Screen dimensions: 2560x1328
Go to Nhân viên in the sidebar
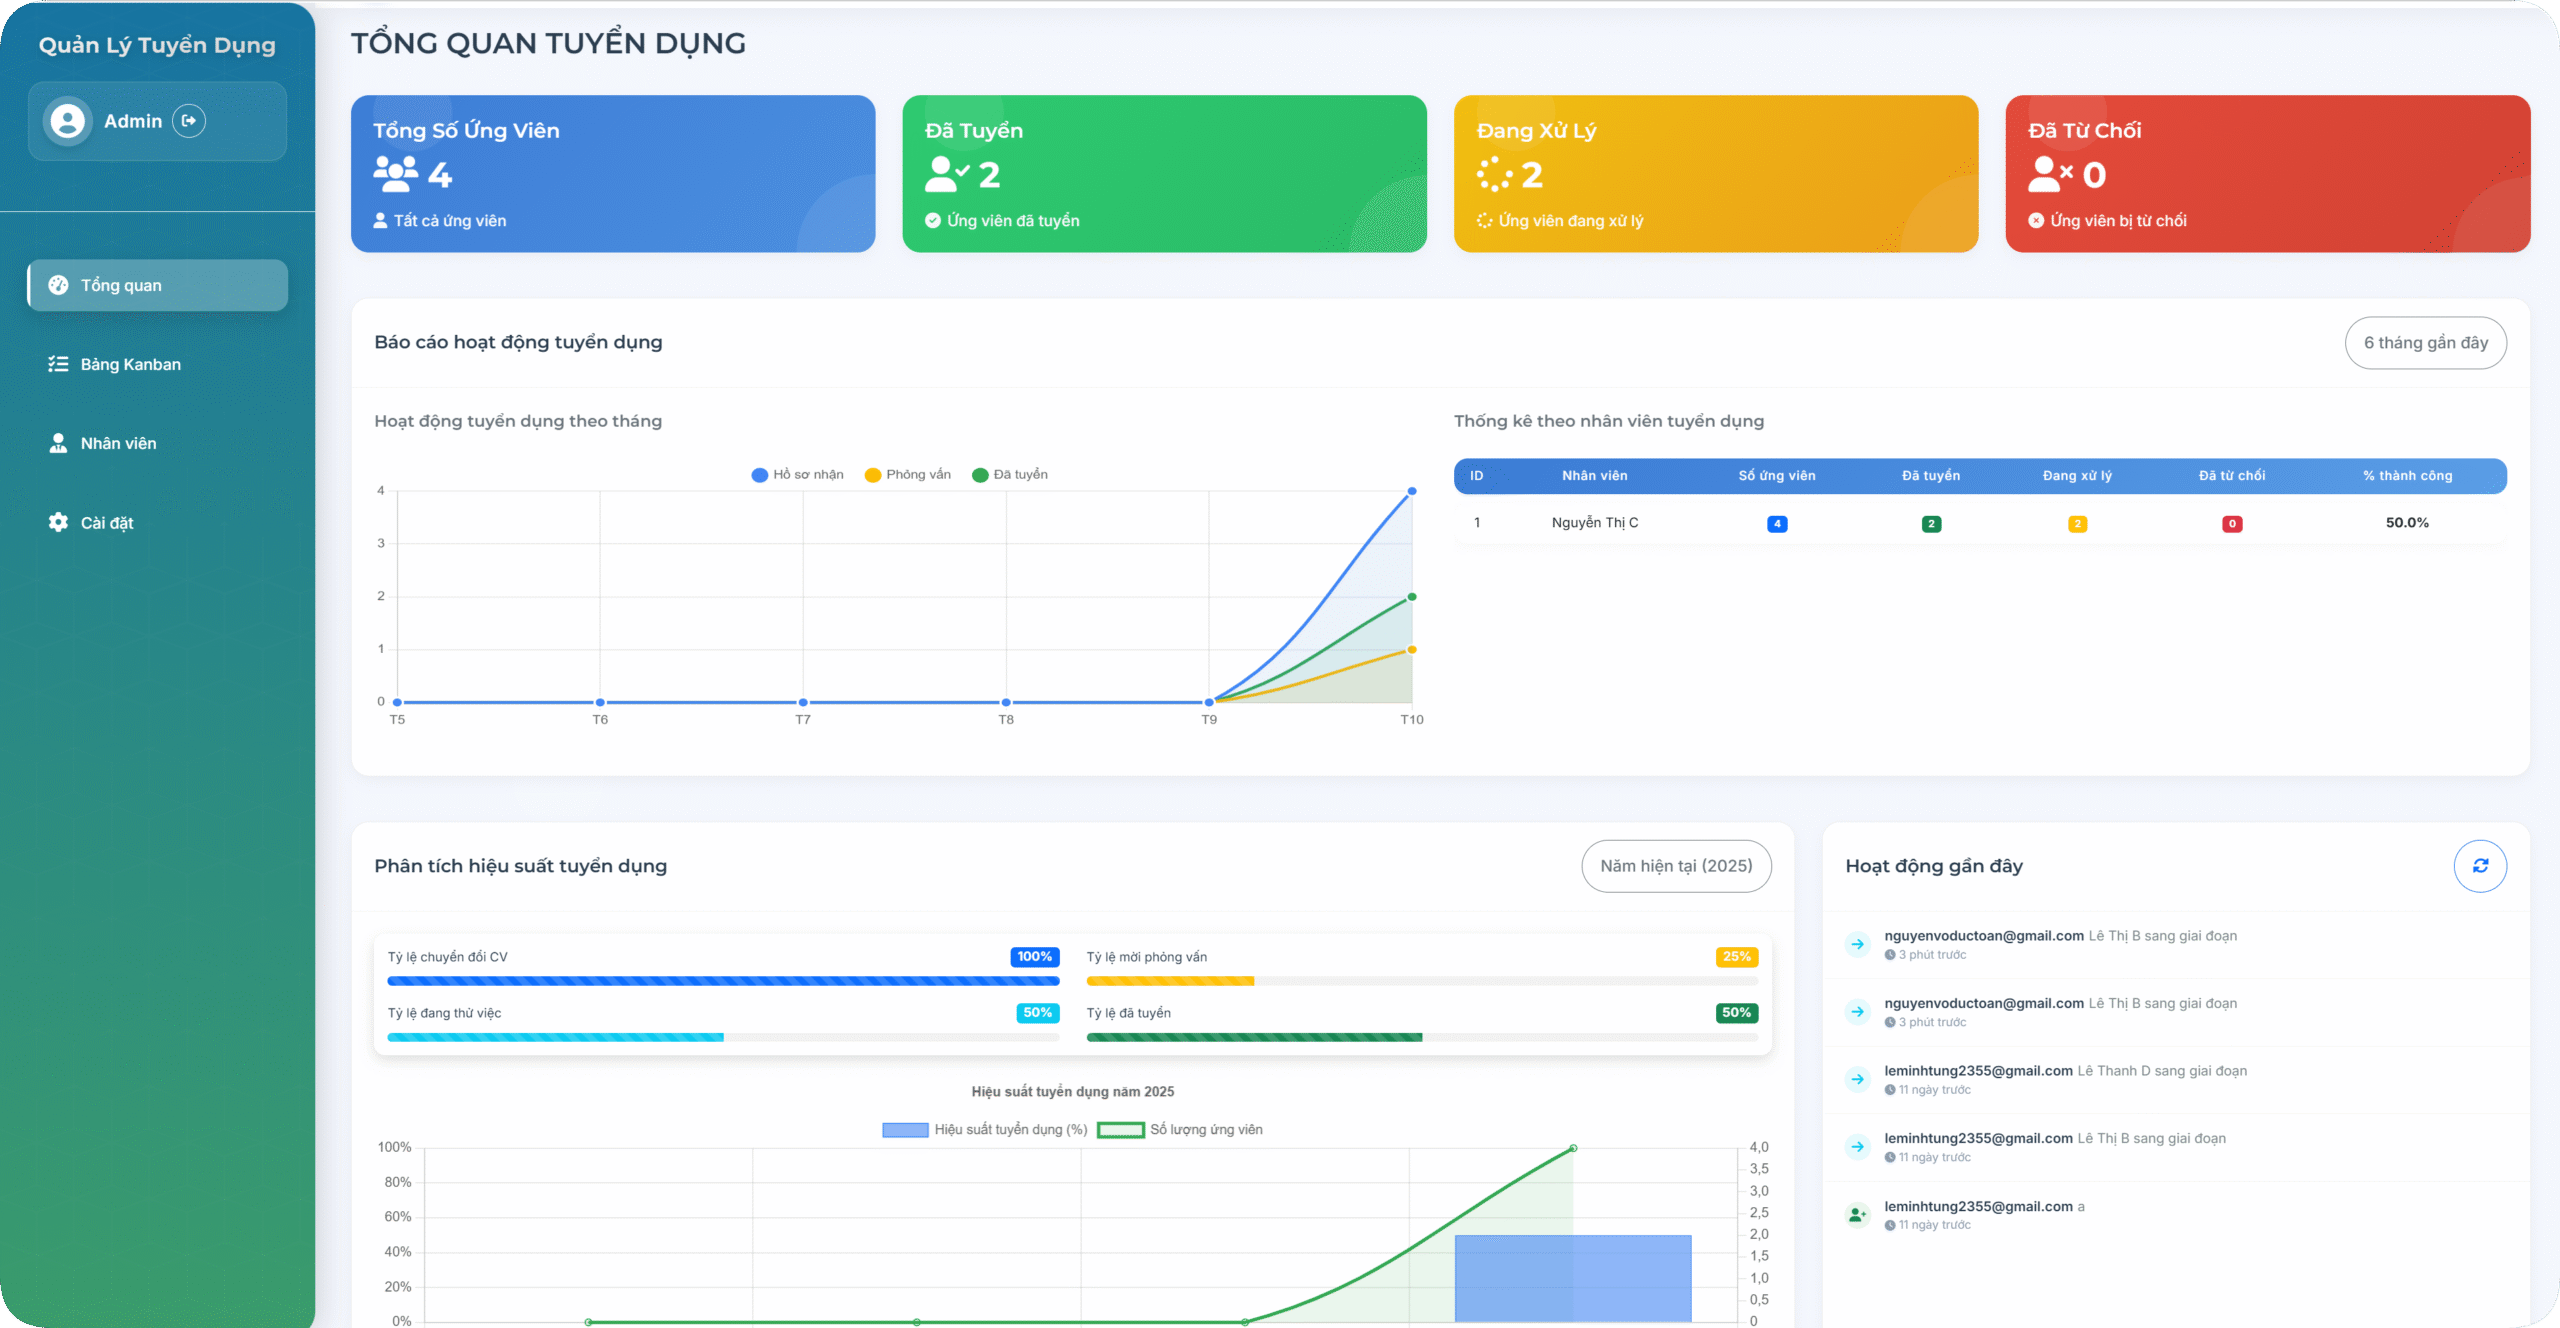pyautogui.click(x=118, y=443)
